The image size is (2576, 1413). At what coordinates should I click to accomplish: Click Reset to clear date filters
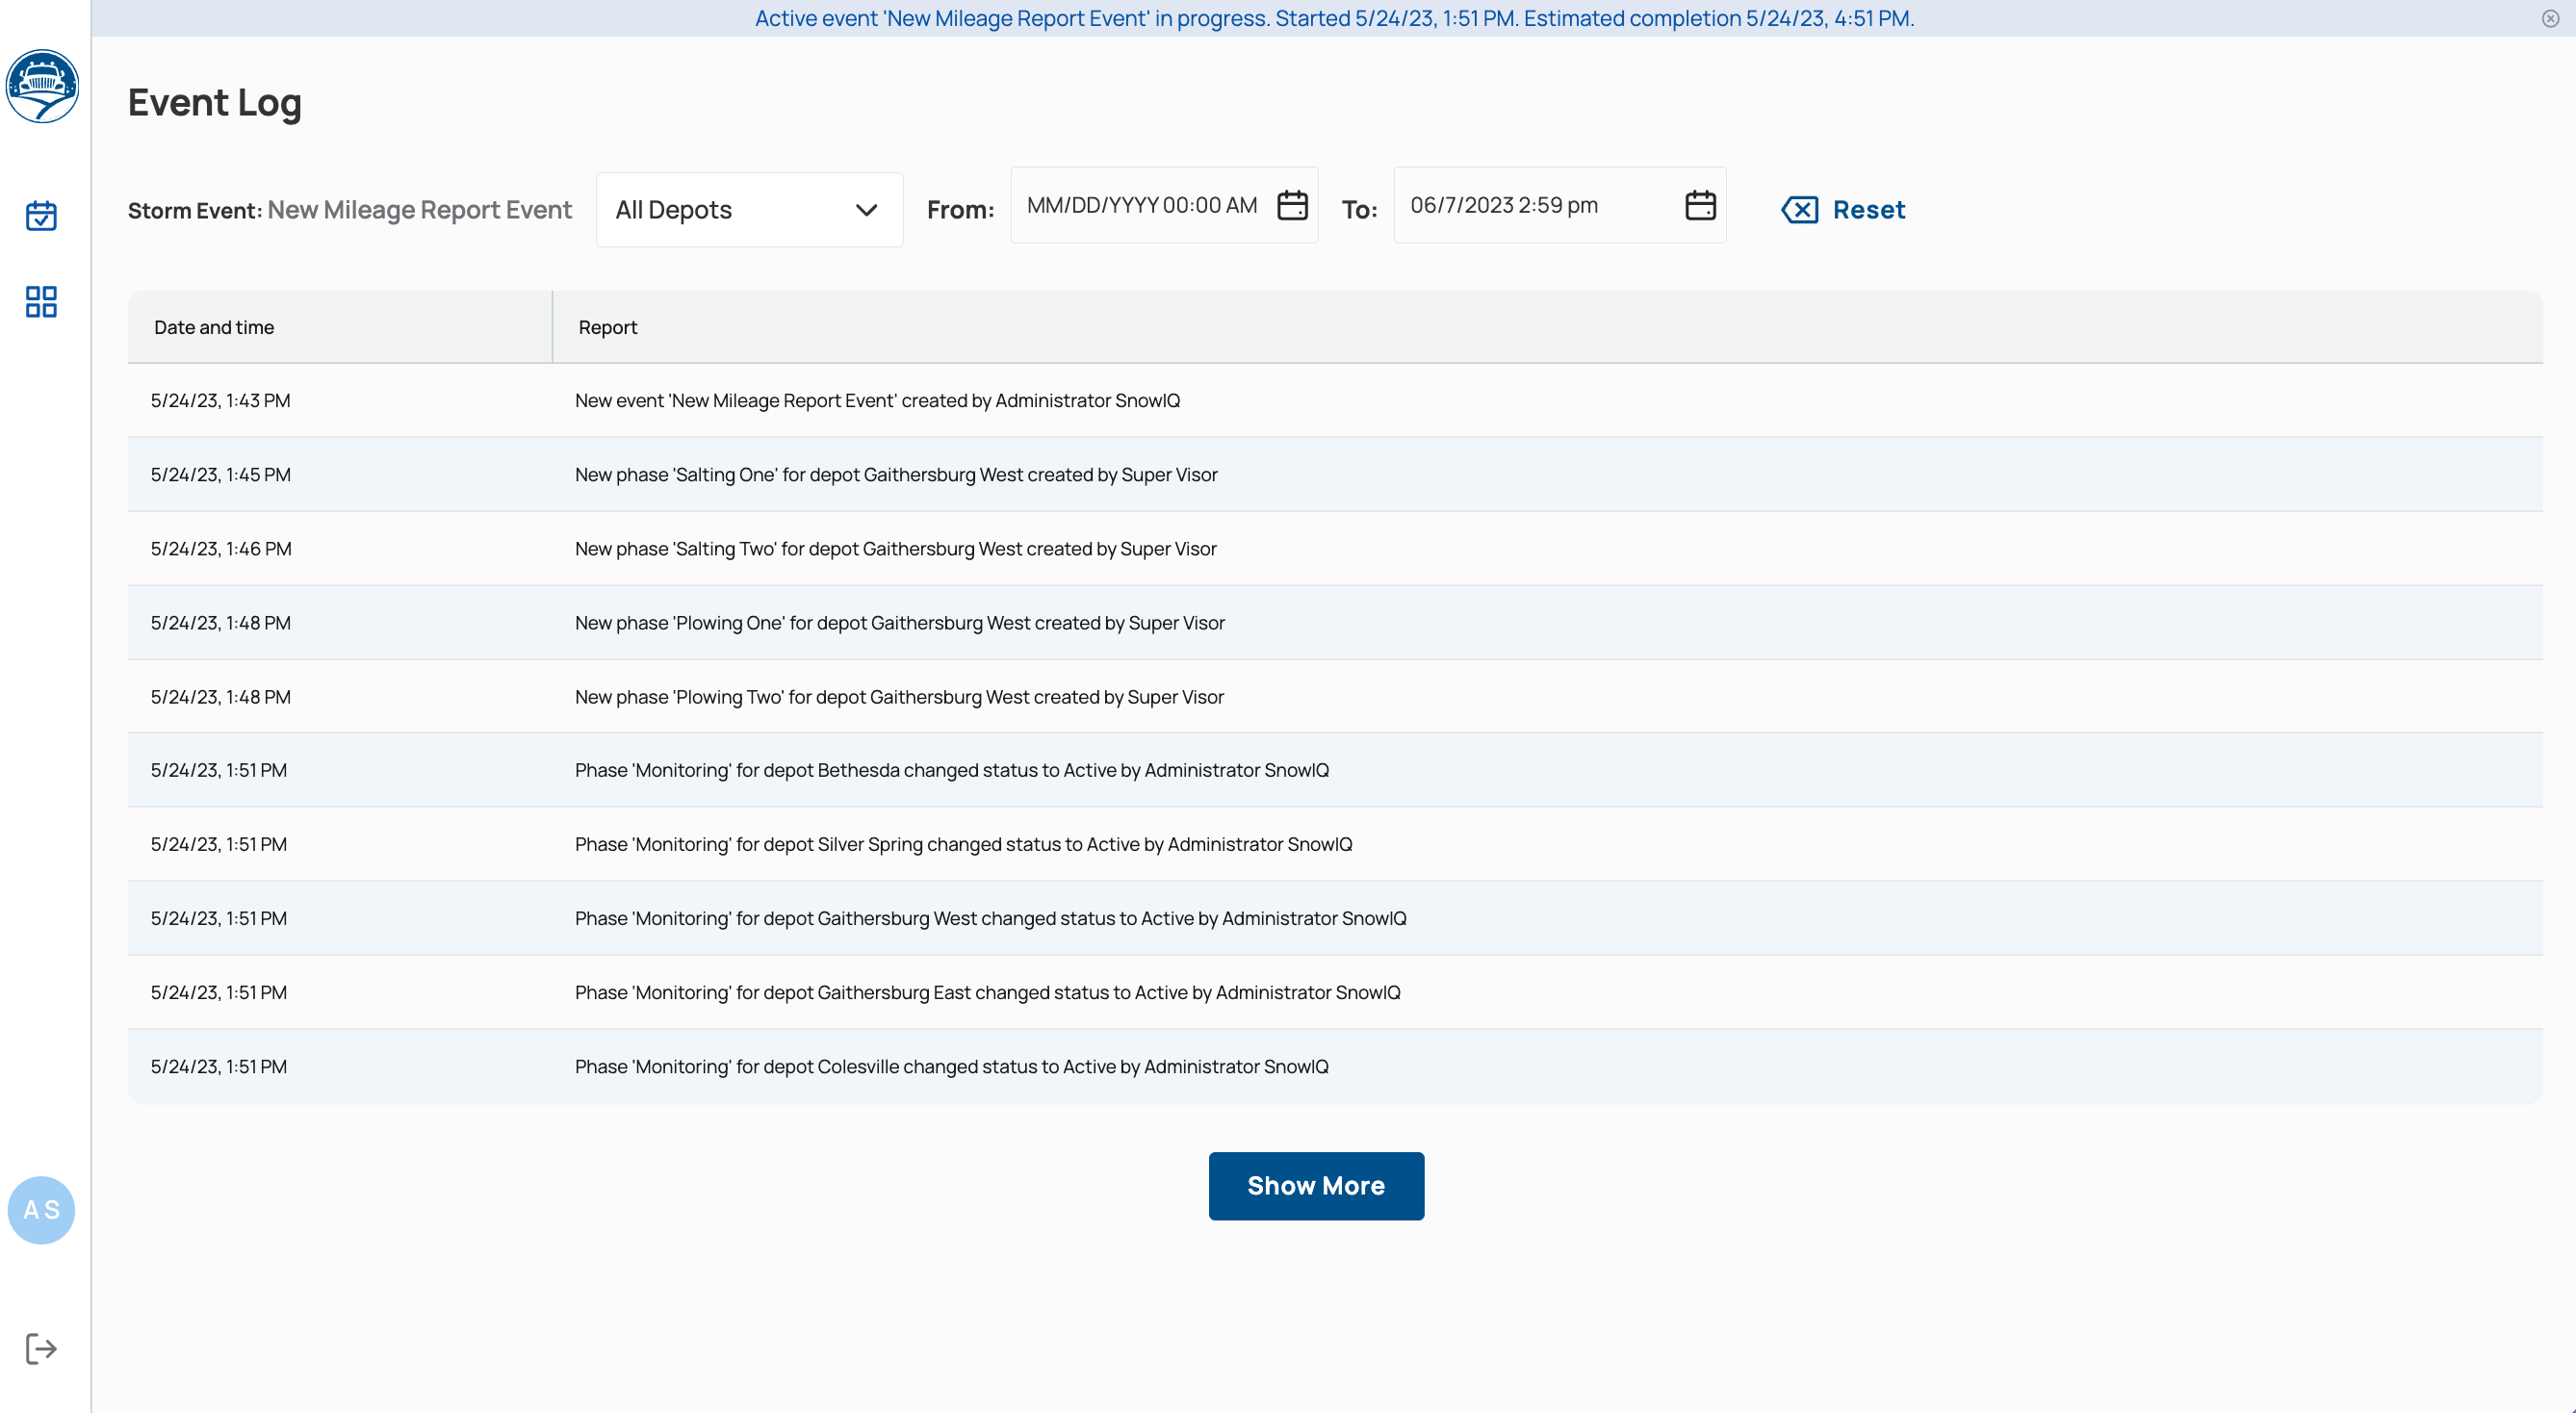click(x=1843, y=209)
